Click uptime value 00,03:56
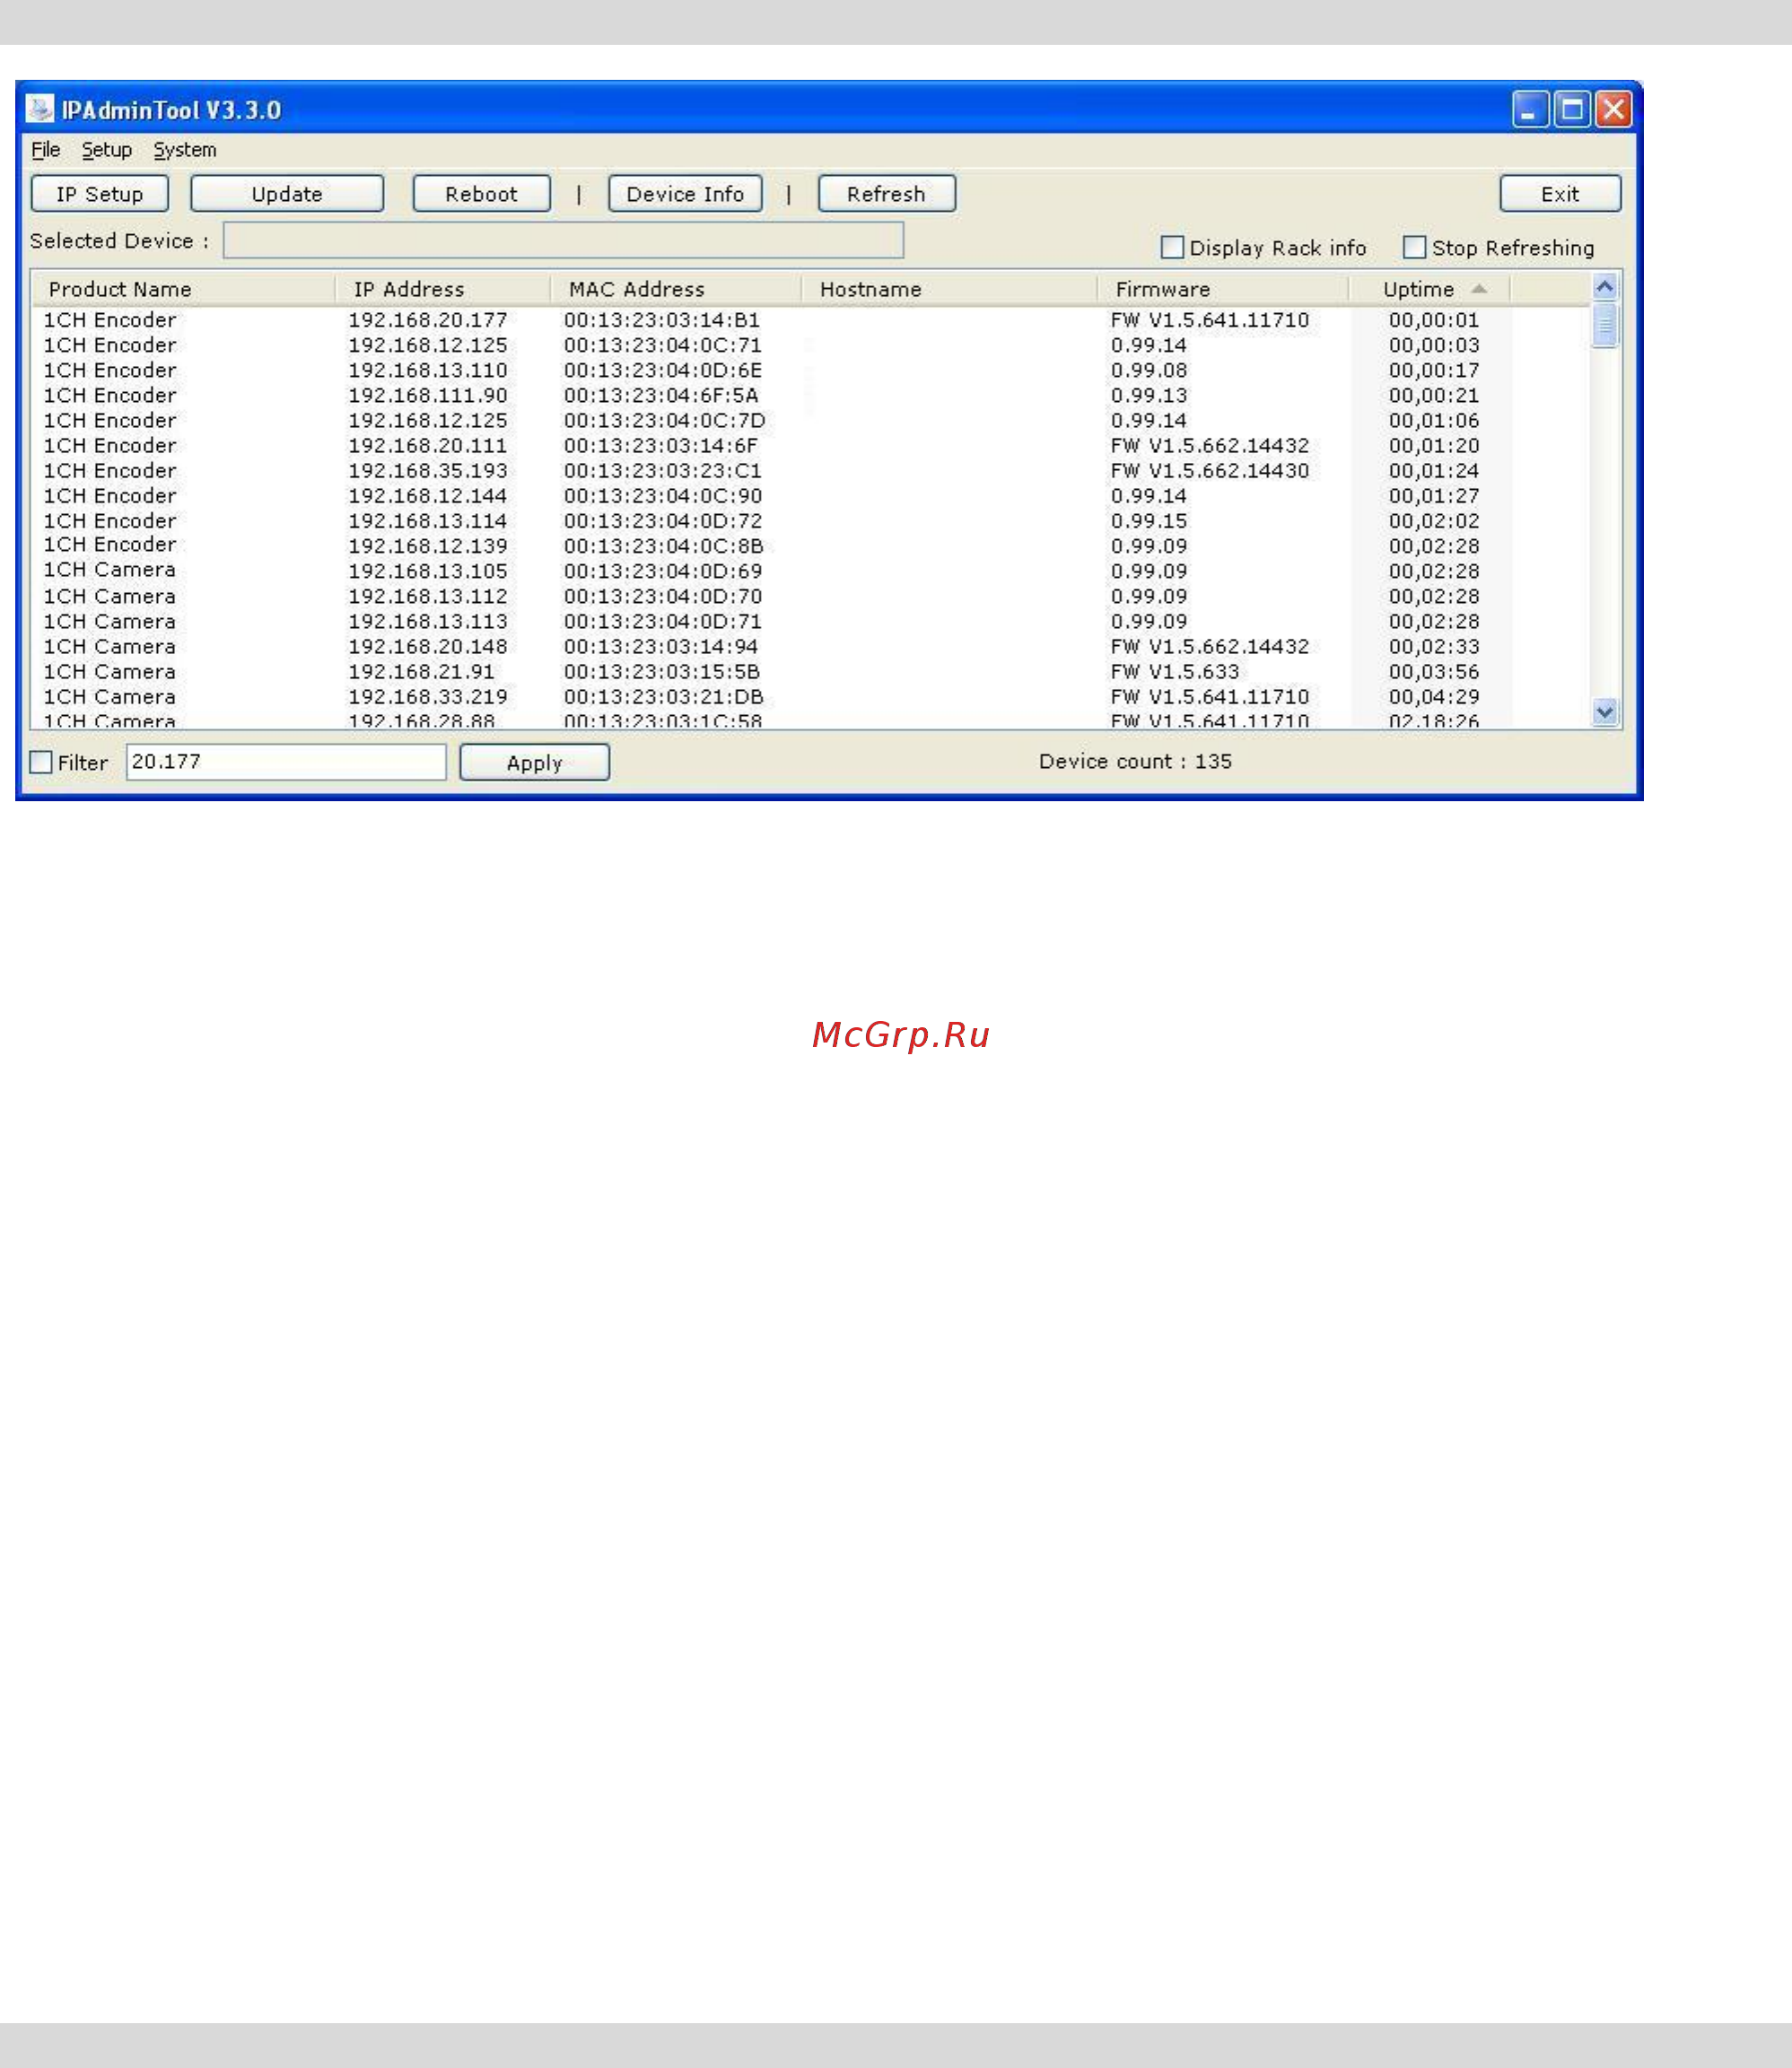This screenshot has width=1792, height=2068. pos(1434,672)
